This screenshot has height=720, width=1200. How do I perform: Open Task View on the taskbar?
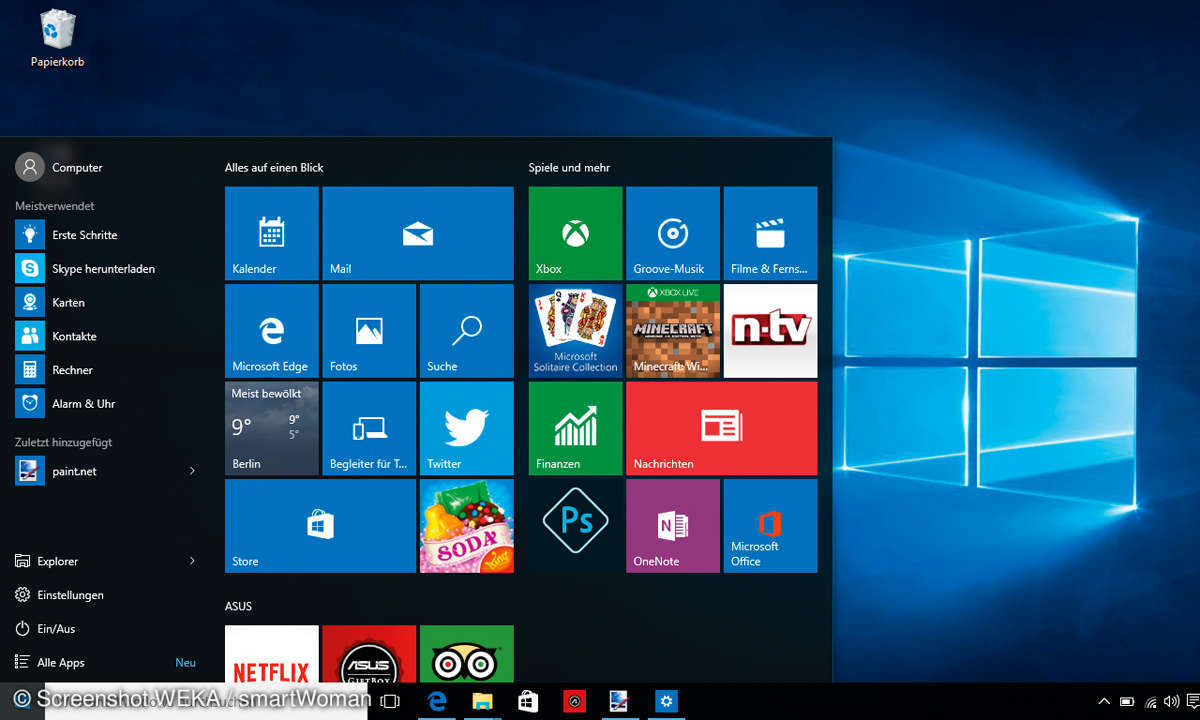tap(391, 702)
